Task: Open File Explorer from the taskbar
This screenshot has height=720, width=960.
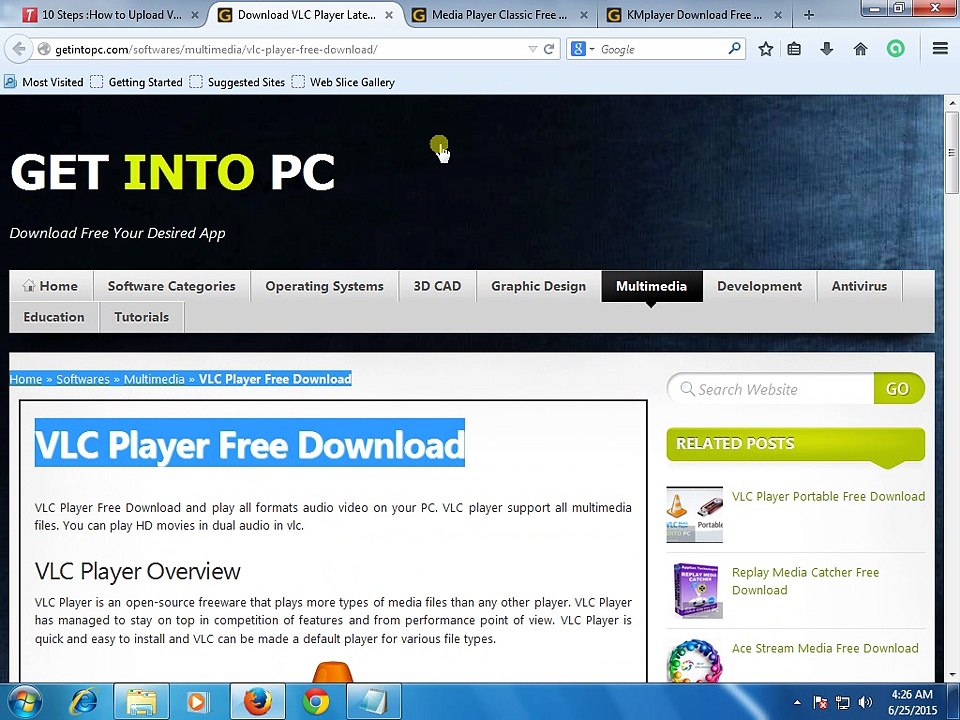Action: click(x=141, y=702)
